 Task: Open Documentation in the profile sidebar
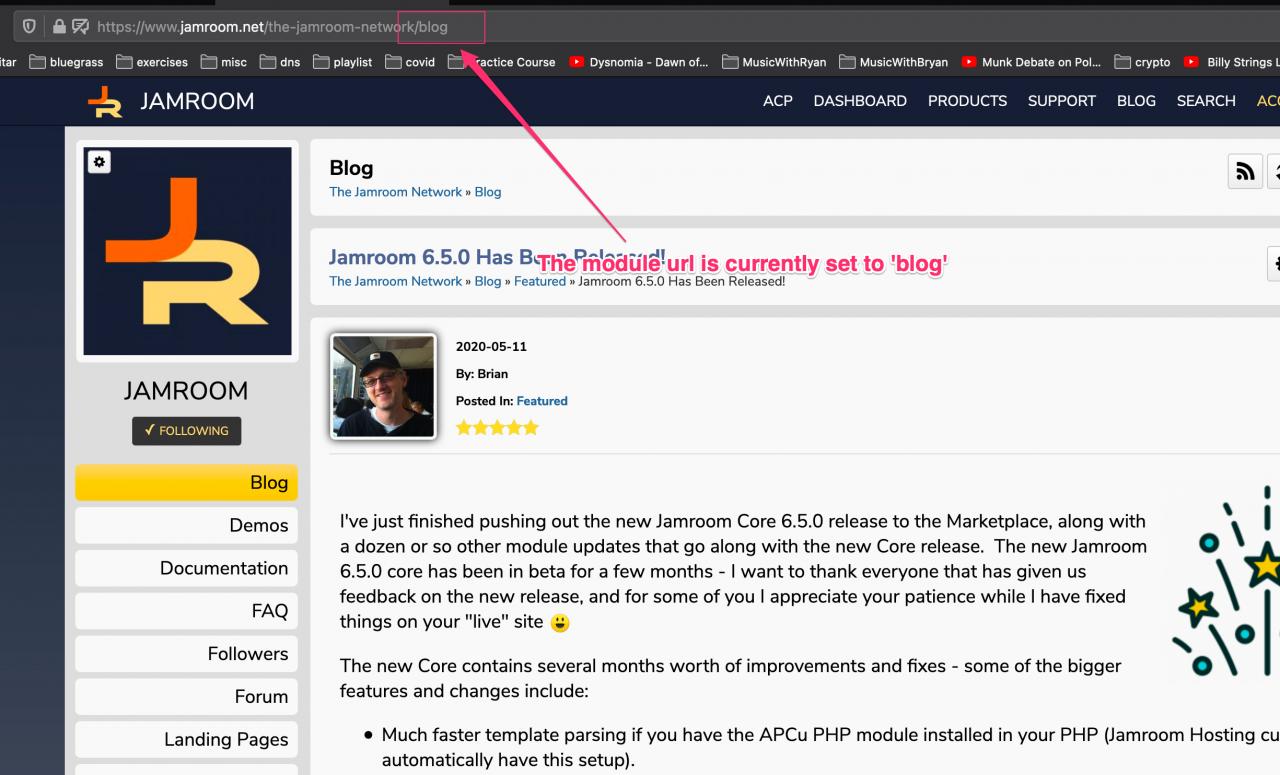(186, 568)
